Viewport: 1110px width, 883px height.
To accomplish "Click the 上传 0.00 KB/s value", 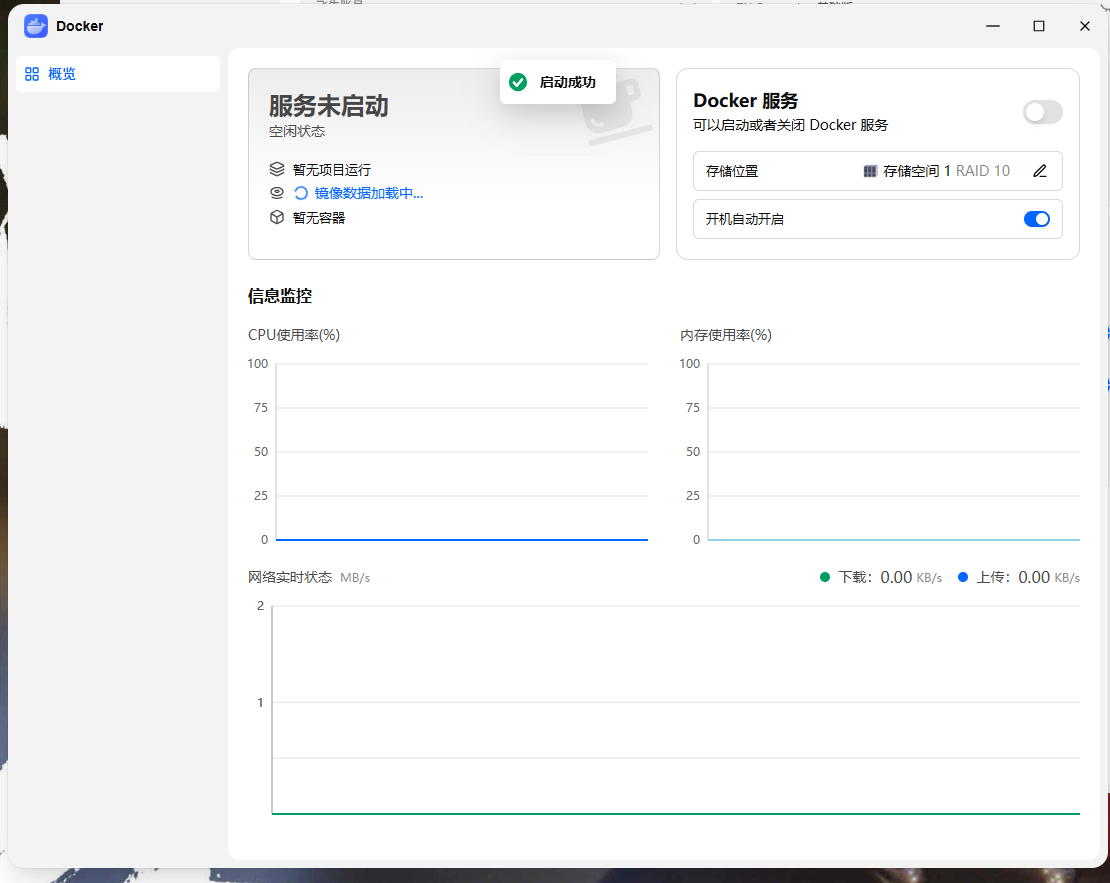I will (x=1048, y=578).
